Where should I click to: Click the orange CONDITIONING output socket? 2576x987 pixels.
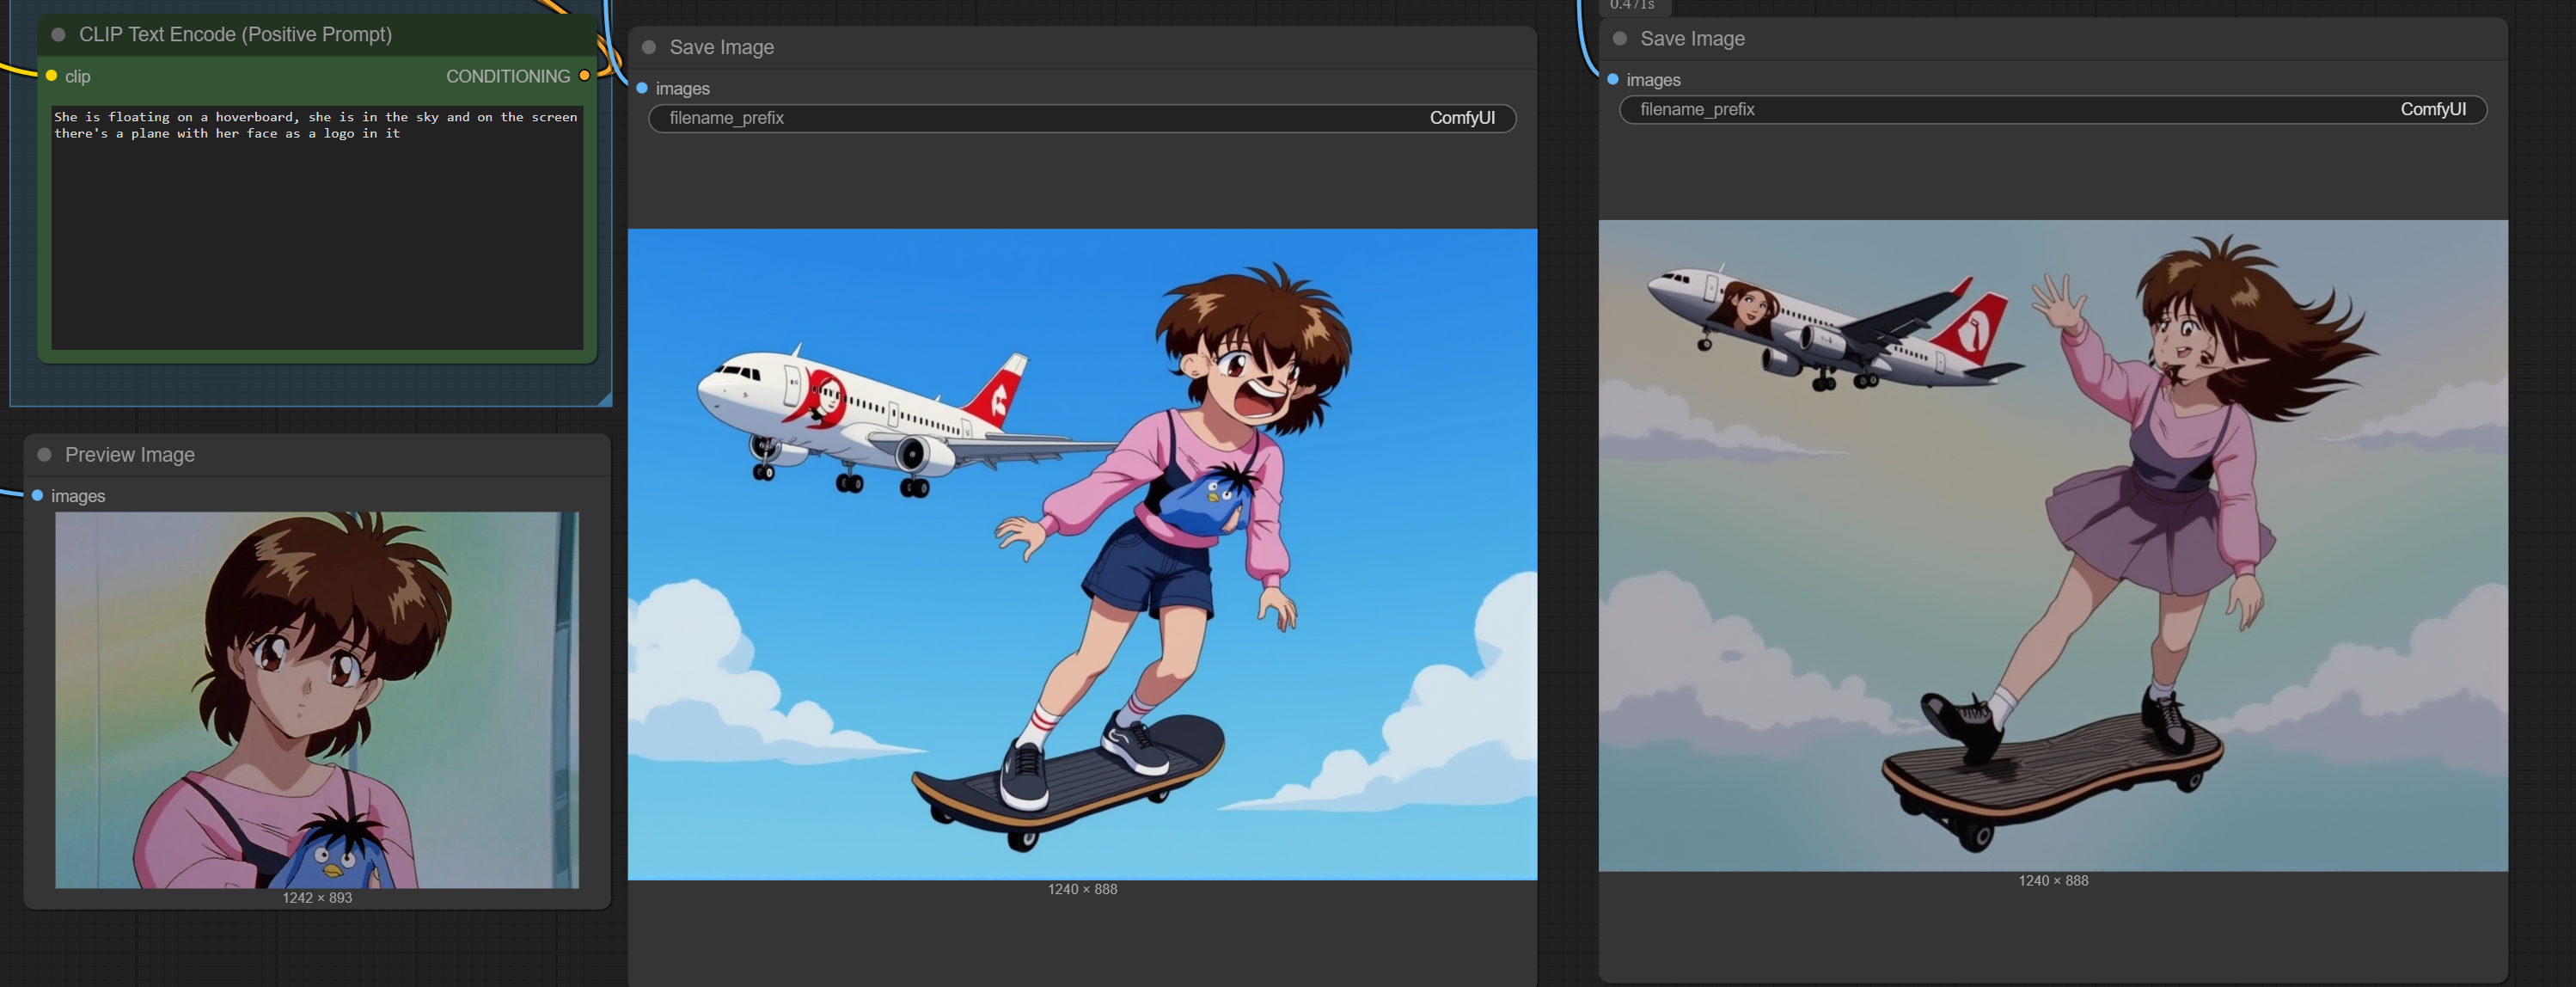(585, 76)
